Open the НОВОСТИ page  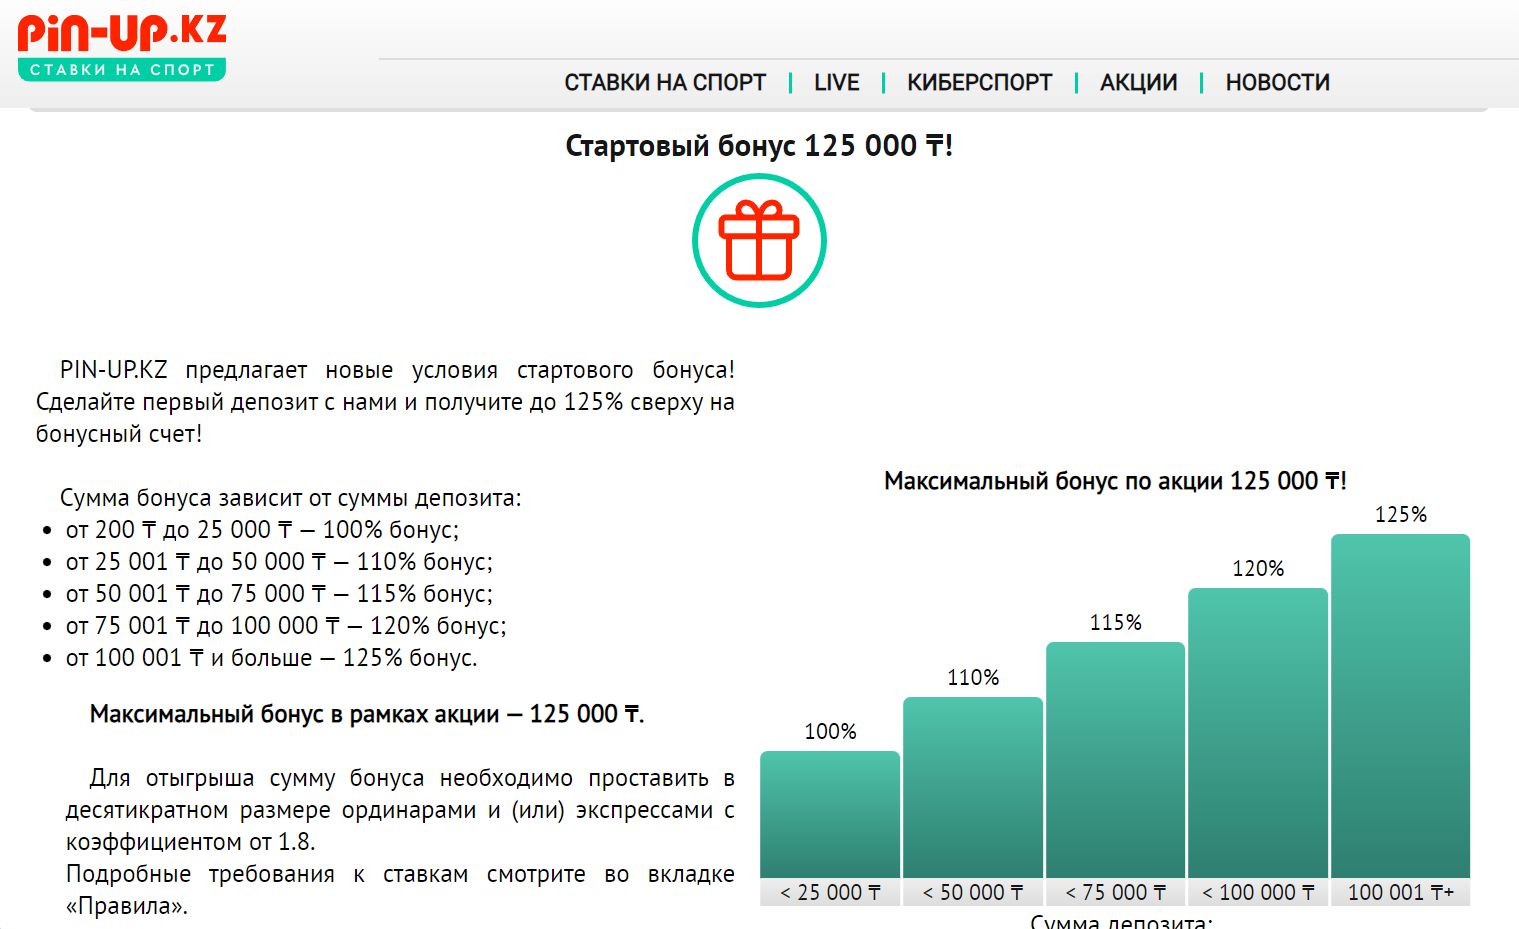[1278, 83]
